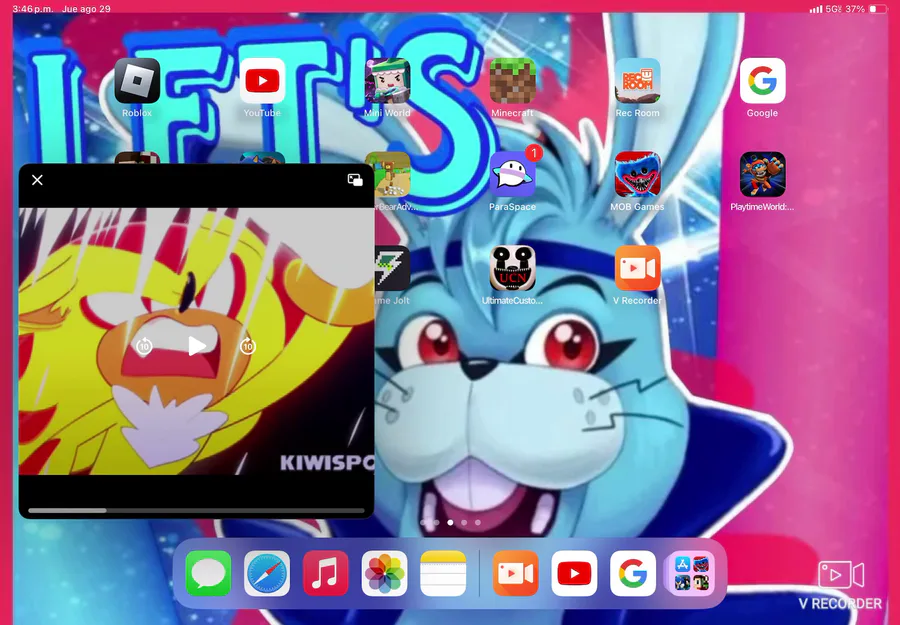Open Google in dock's recent apps
This screenshot has height=625, width=900.
point(633,573)
